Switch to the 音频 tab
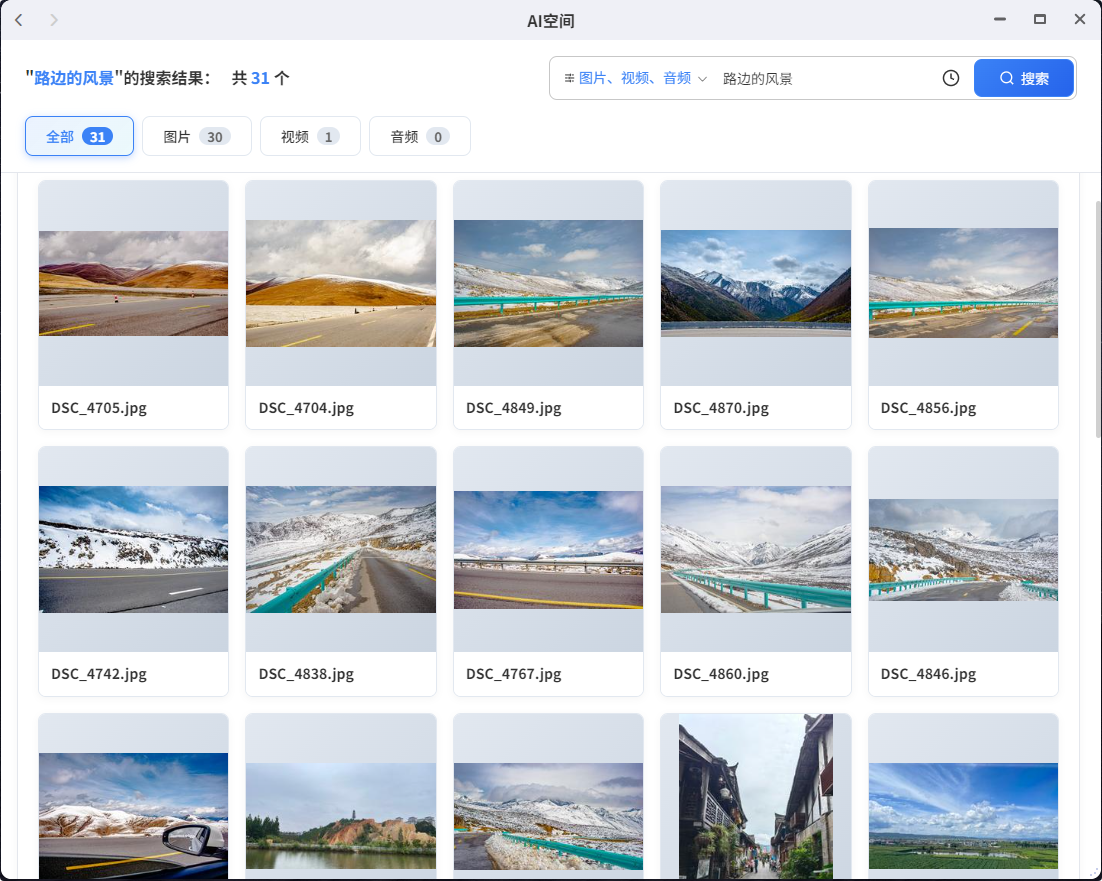The width and height of the screenshot is (1102, 881). (420, 136)
